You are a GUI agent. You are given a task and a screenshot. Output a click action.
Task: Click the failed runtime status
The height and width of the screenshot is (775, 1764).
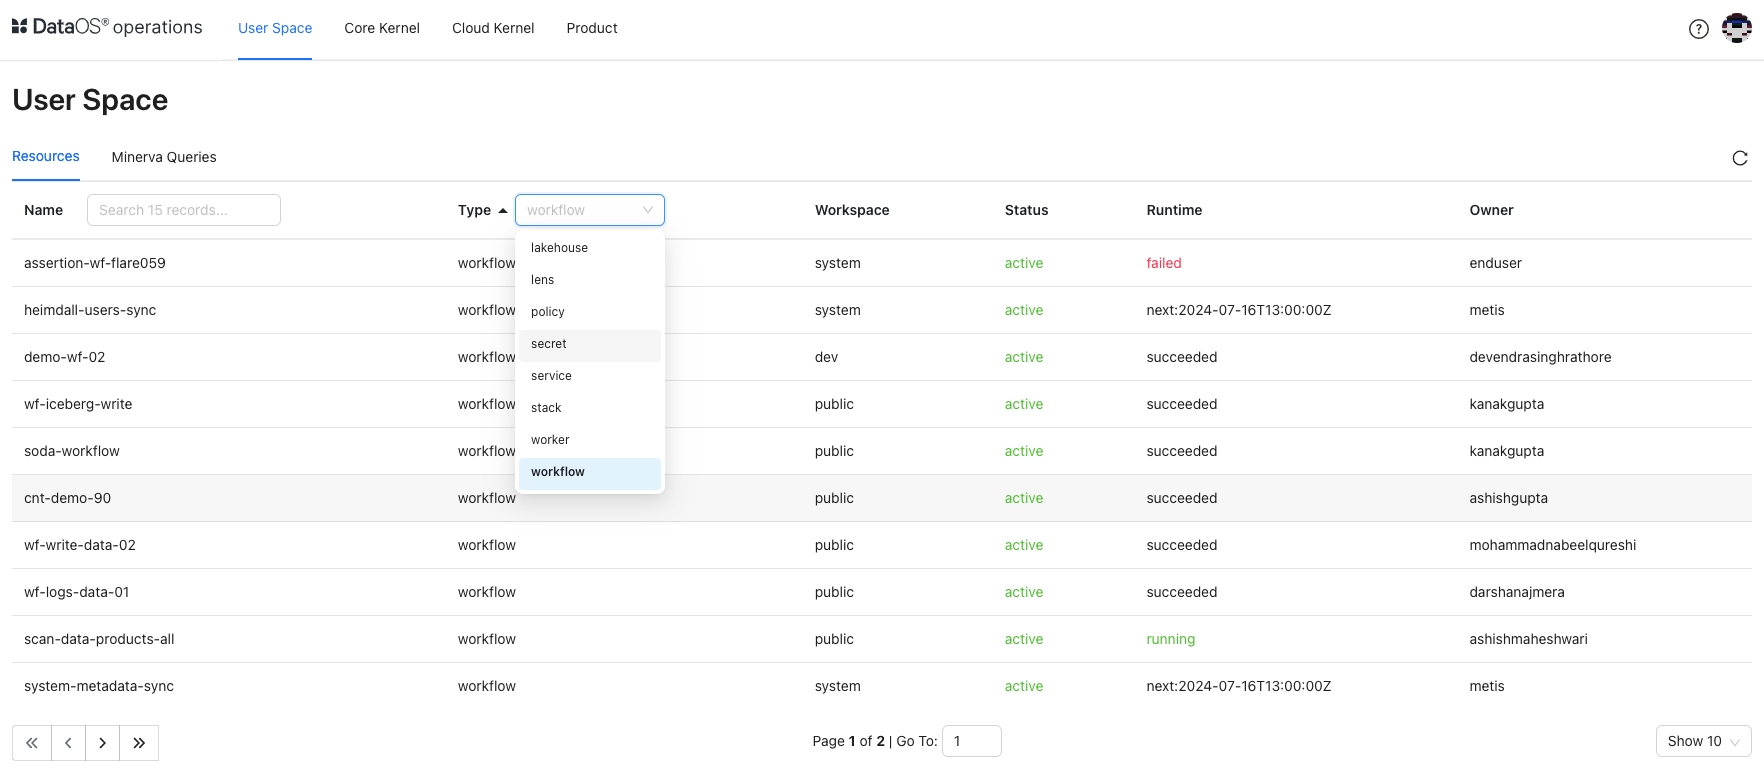(x=1164, y=263)
